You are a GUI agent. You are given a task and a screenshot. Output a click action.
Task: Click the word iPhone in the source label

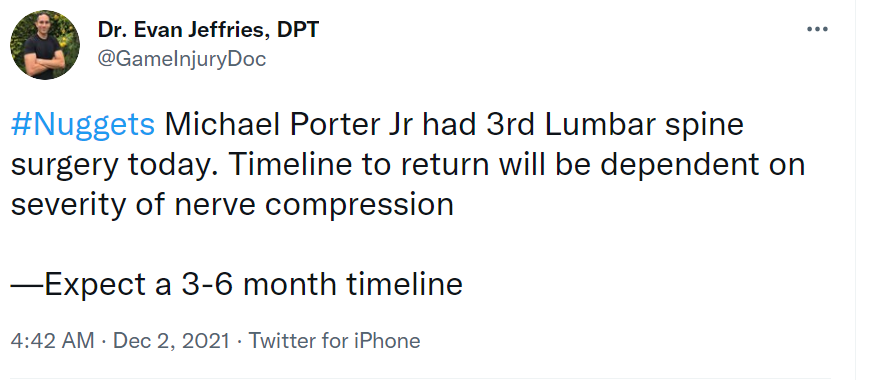386,341
